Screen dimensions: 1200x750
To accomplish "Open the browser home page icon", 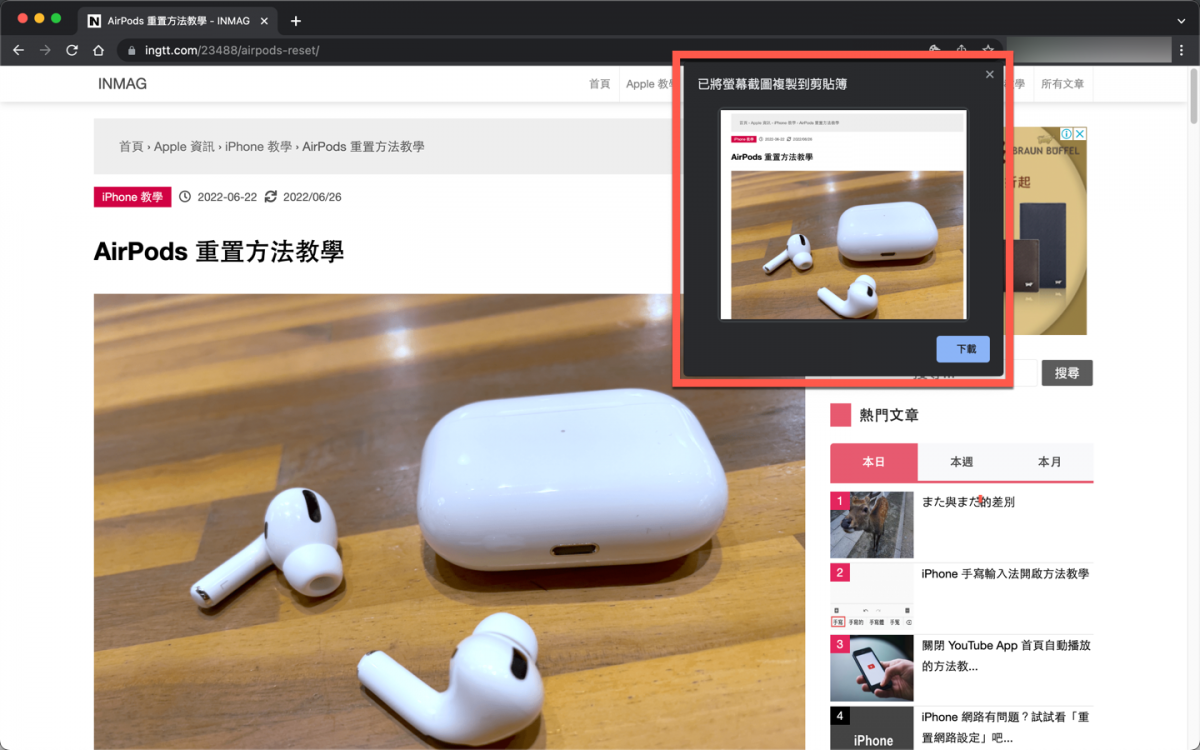I will [x=98, y=50].
